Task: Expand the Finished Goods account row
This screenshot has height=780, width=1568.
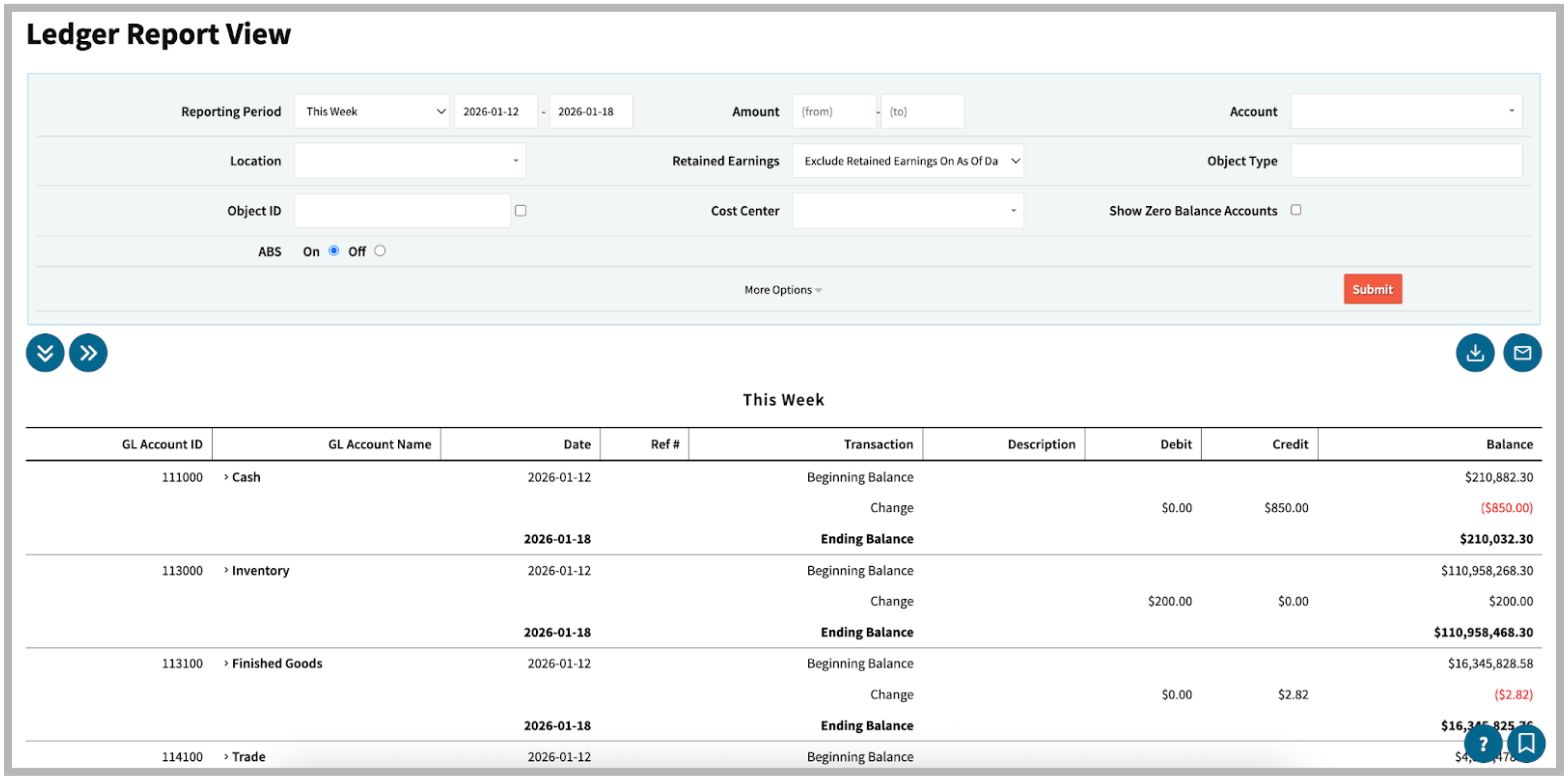Action: point(227,664)
